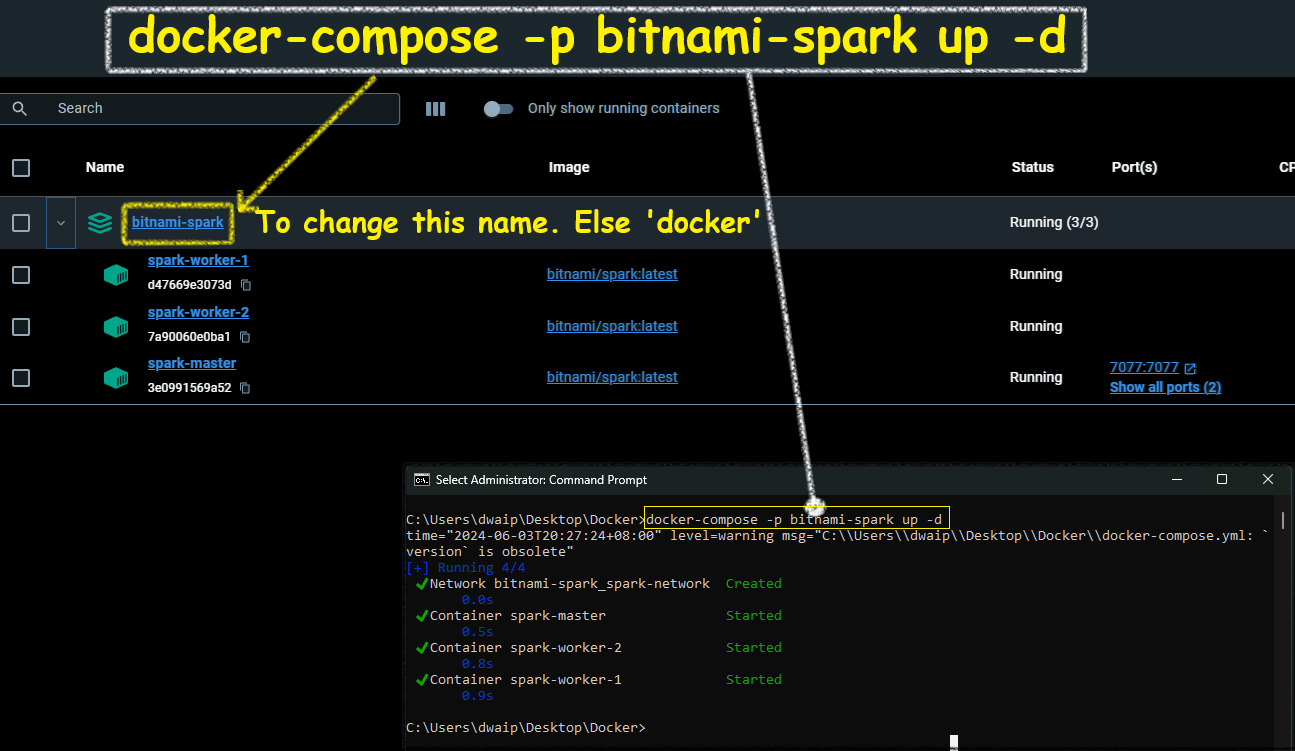This screenshot has width=1295, height=751.
Task: Open the spark-worker-1 container link
Action: tap(198, 261)
